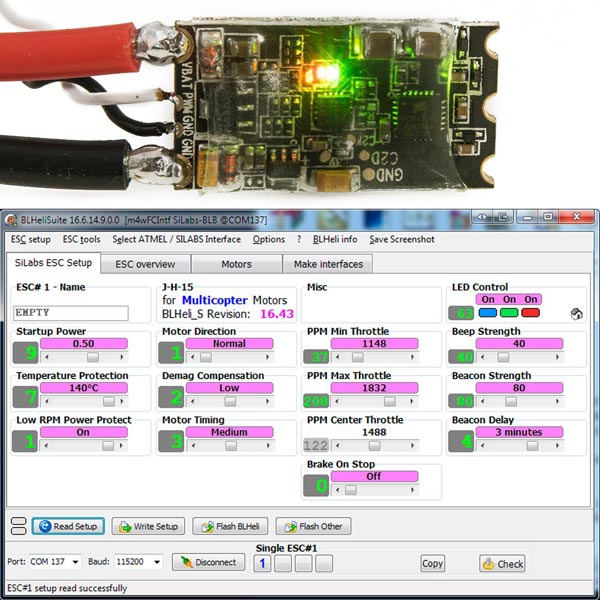Click Demag Compensation slider left arrow
Image resolution: width=600 pixels, height=600 pixels.
[x=192, y=401]
